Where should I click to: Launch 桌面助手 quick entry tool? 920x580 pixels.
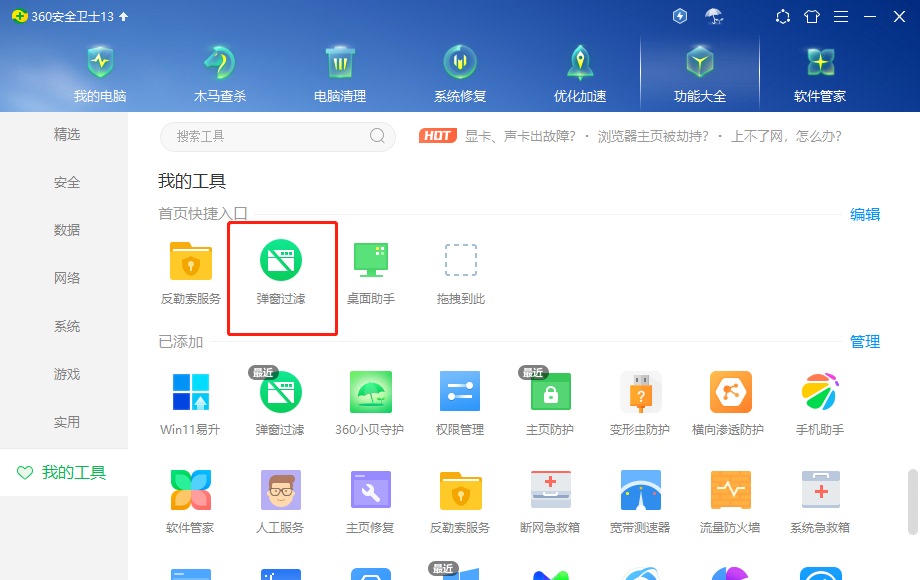tap(371, 273)
